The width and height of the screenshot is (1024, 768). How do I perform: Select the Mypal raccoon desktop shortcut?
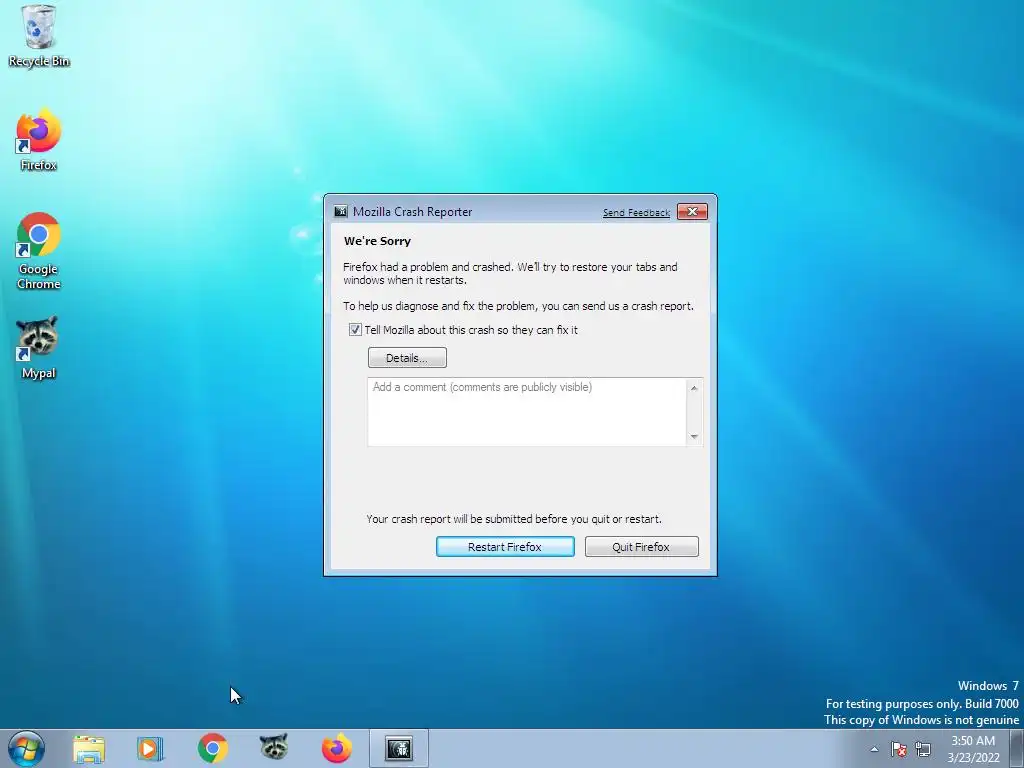[39, 347]
